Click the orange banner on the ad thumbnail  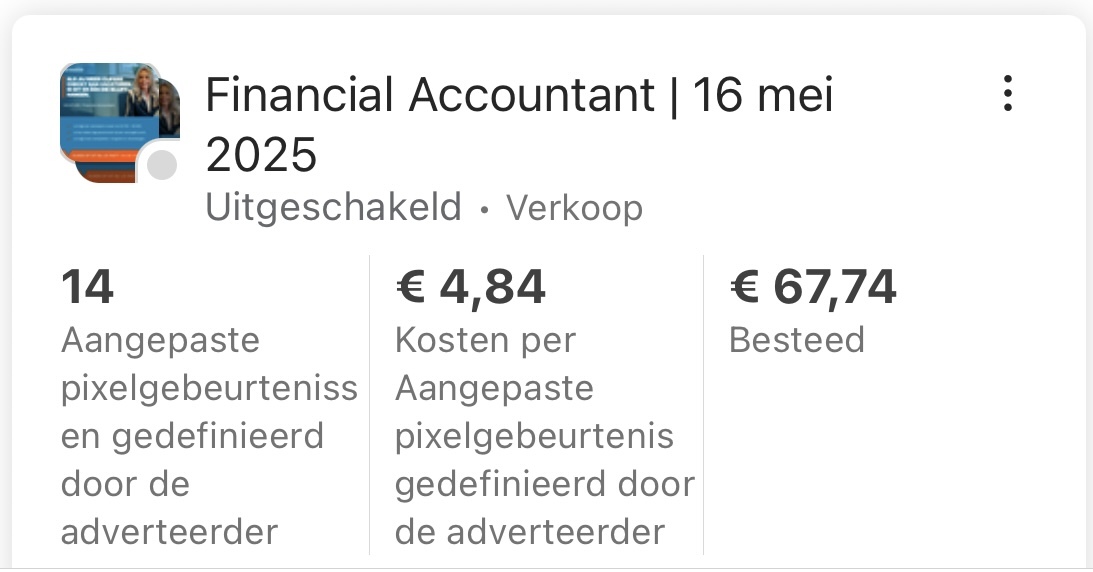[100, 156]
